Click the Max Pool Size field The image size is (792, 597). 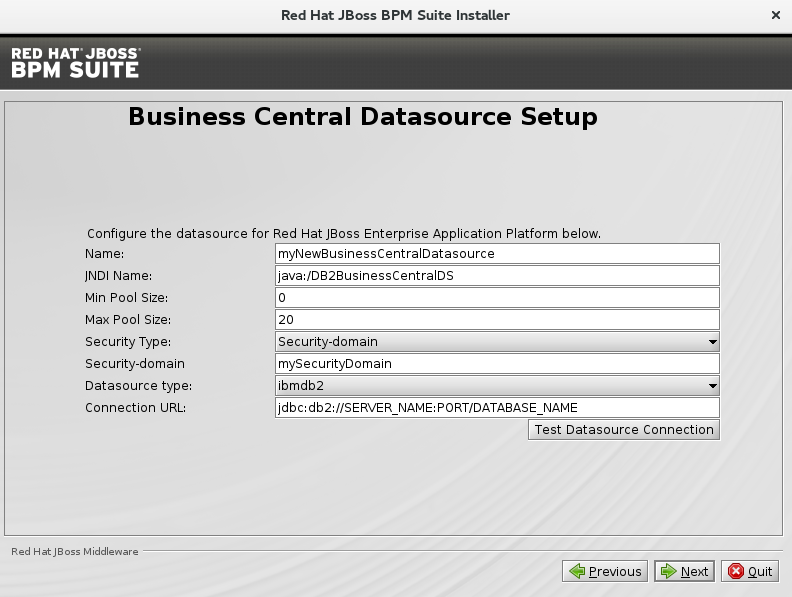[498, 320]
